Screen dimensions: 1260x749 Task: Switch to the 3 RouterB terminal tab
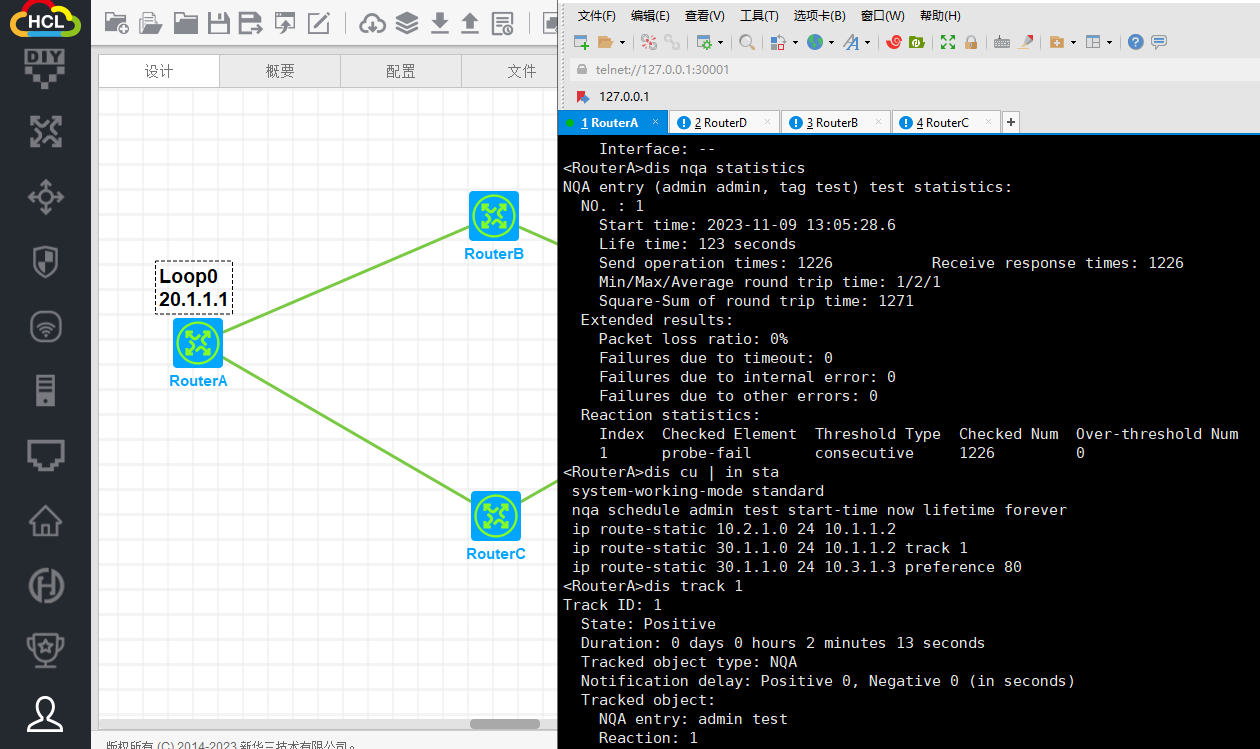point(832,123)
